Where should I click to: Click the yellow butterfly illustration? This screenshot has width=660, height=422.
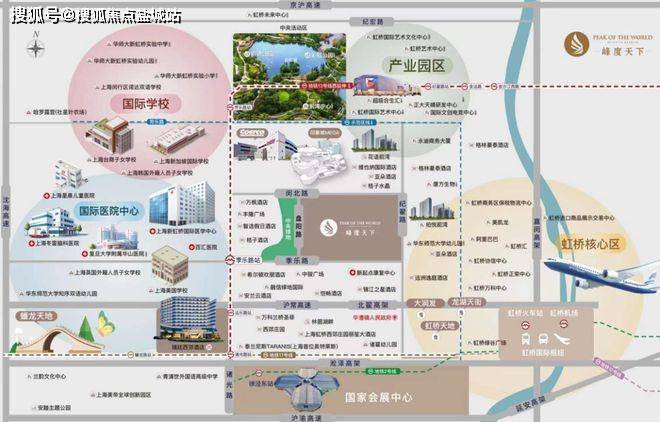pos(106,324)
